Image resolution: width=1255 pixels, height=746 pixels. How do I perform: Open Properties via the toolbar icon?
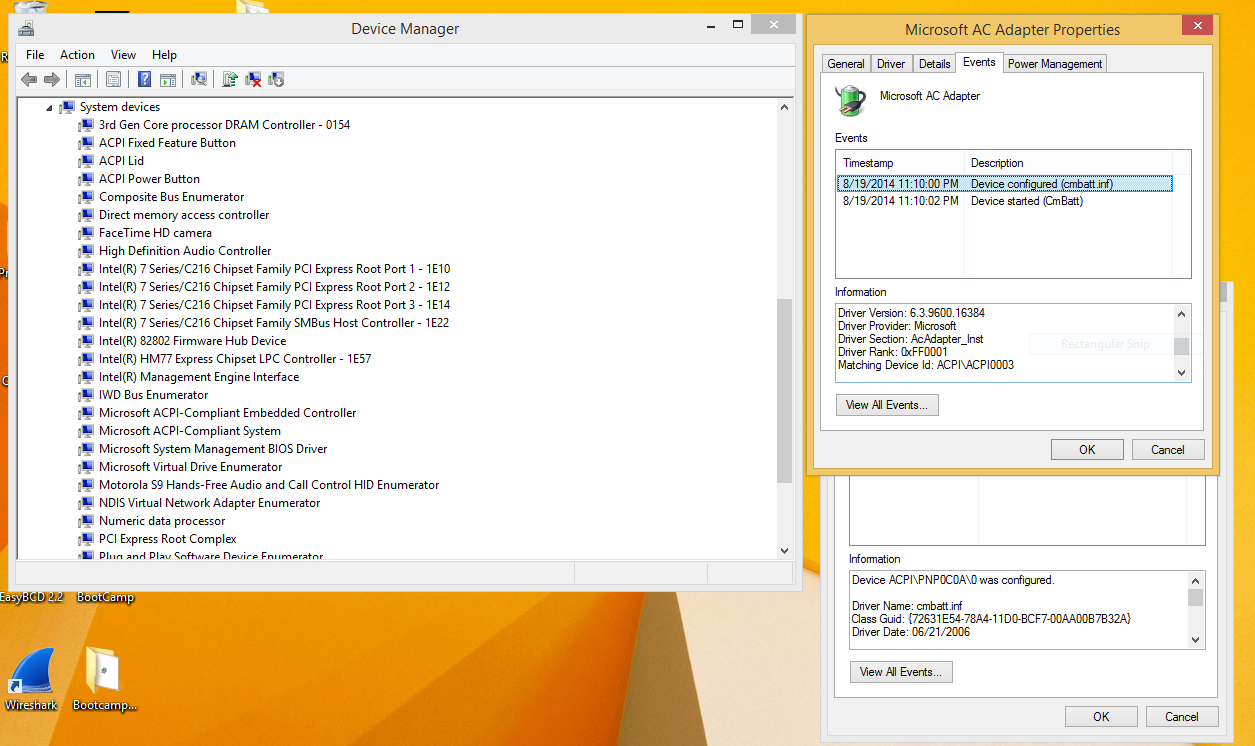(113, 80)
